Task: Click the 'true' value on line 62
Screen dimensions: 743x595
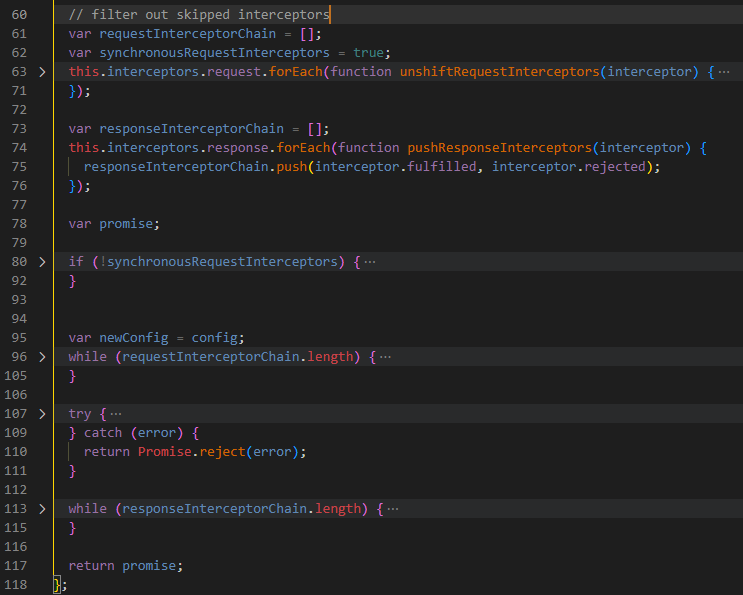Action: coord(370,53)
